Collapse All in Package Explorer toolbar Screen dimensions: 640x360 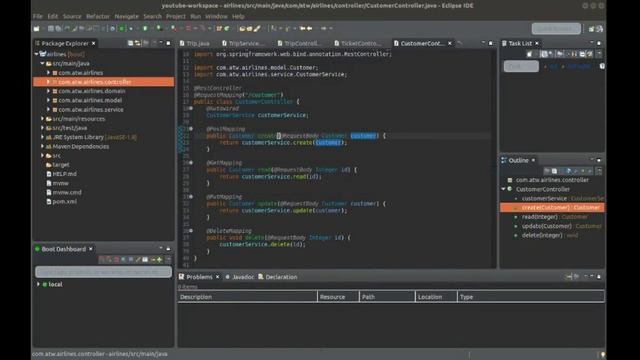pos(130,43)
